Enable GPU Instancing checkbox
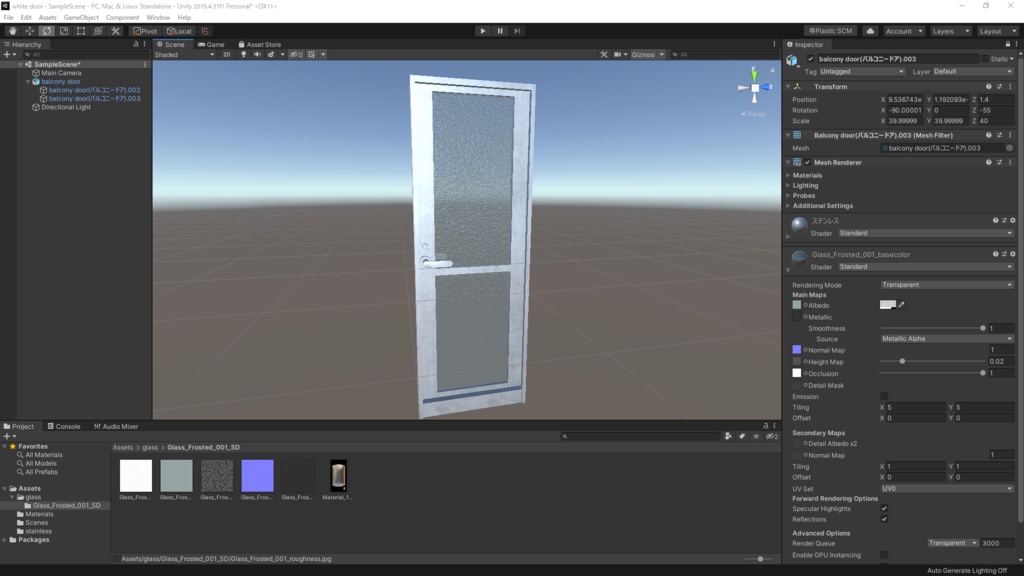1024x576 pixels. pyautogui.click(x=884, y=555)
